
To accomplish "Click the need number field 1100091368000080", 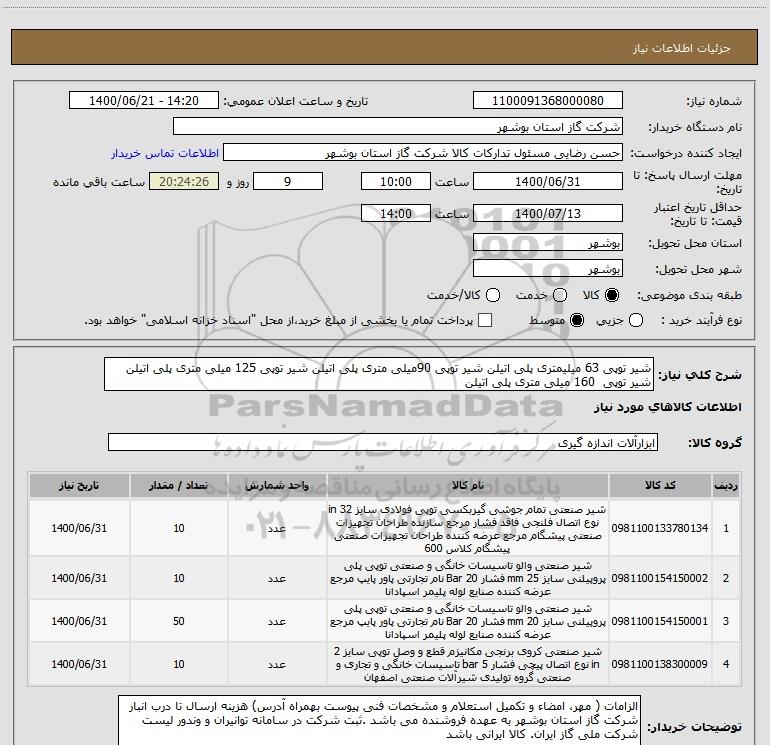I will click(x=548, y=100).
